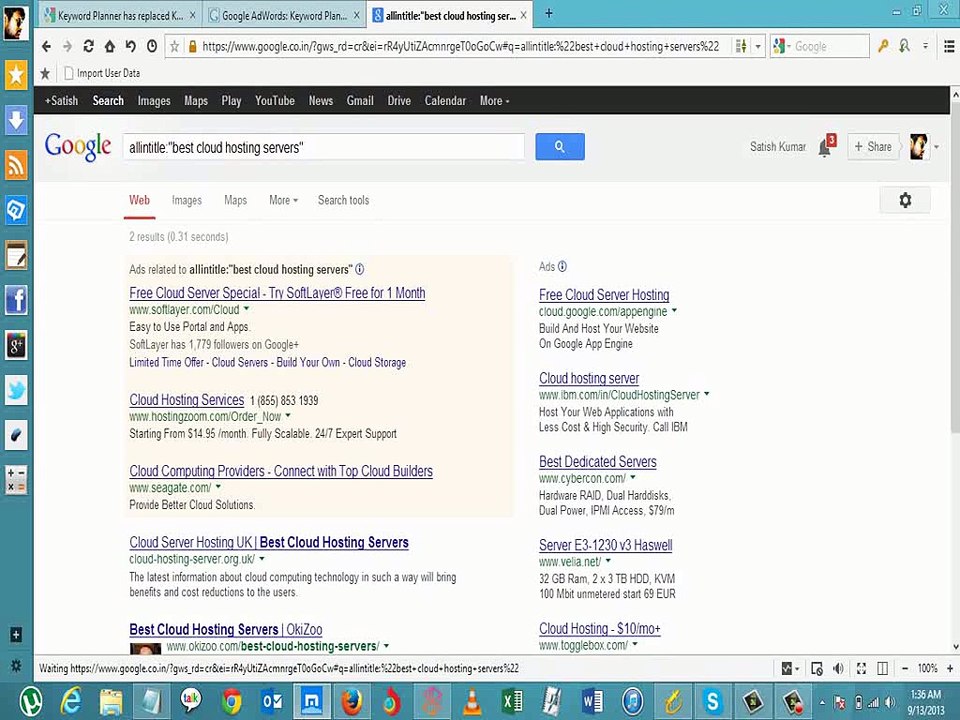Expand More filter under search box
Viewport: 960px width, 720px height.
283,200
